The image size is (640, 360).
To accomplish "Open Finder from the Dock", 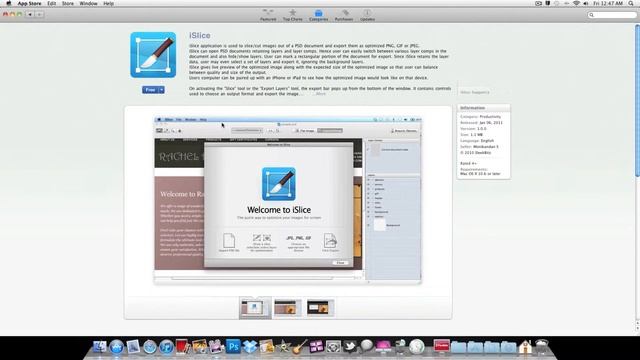I will (99, 347).
